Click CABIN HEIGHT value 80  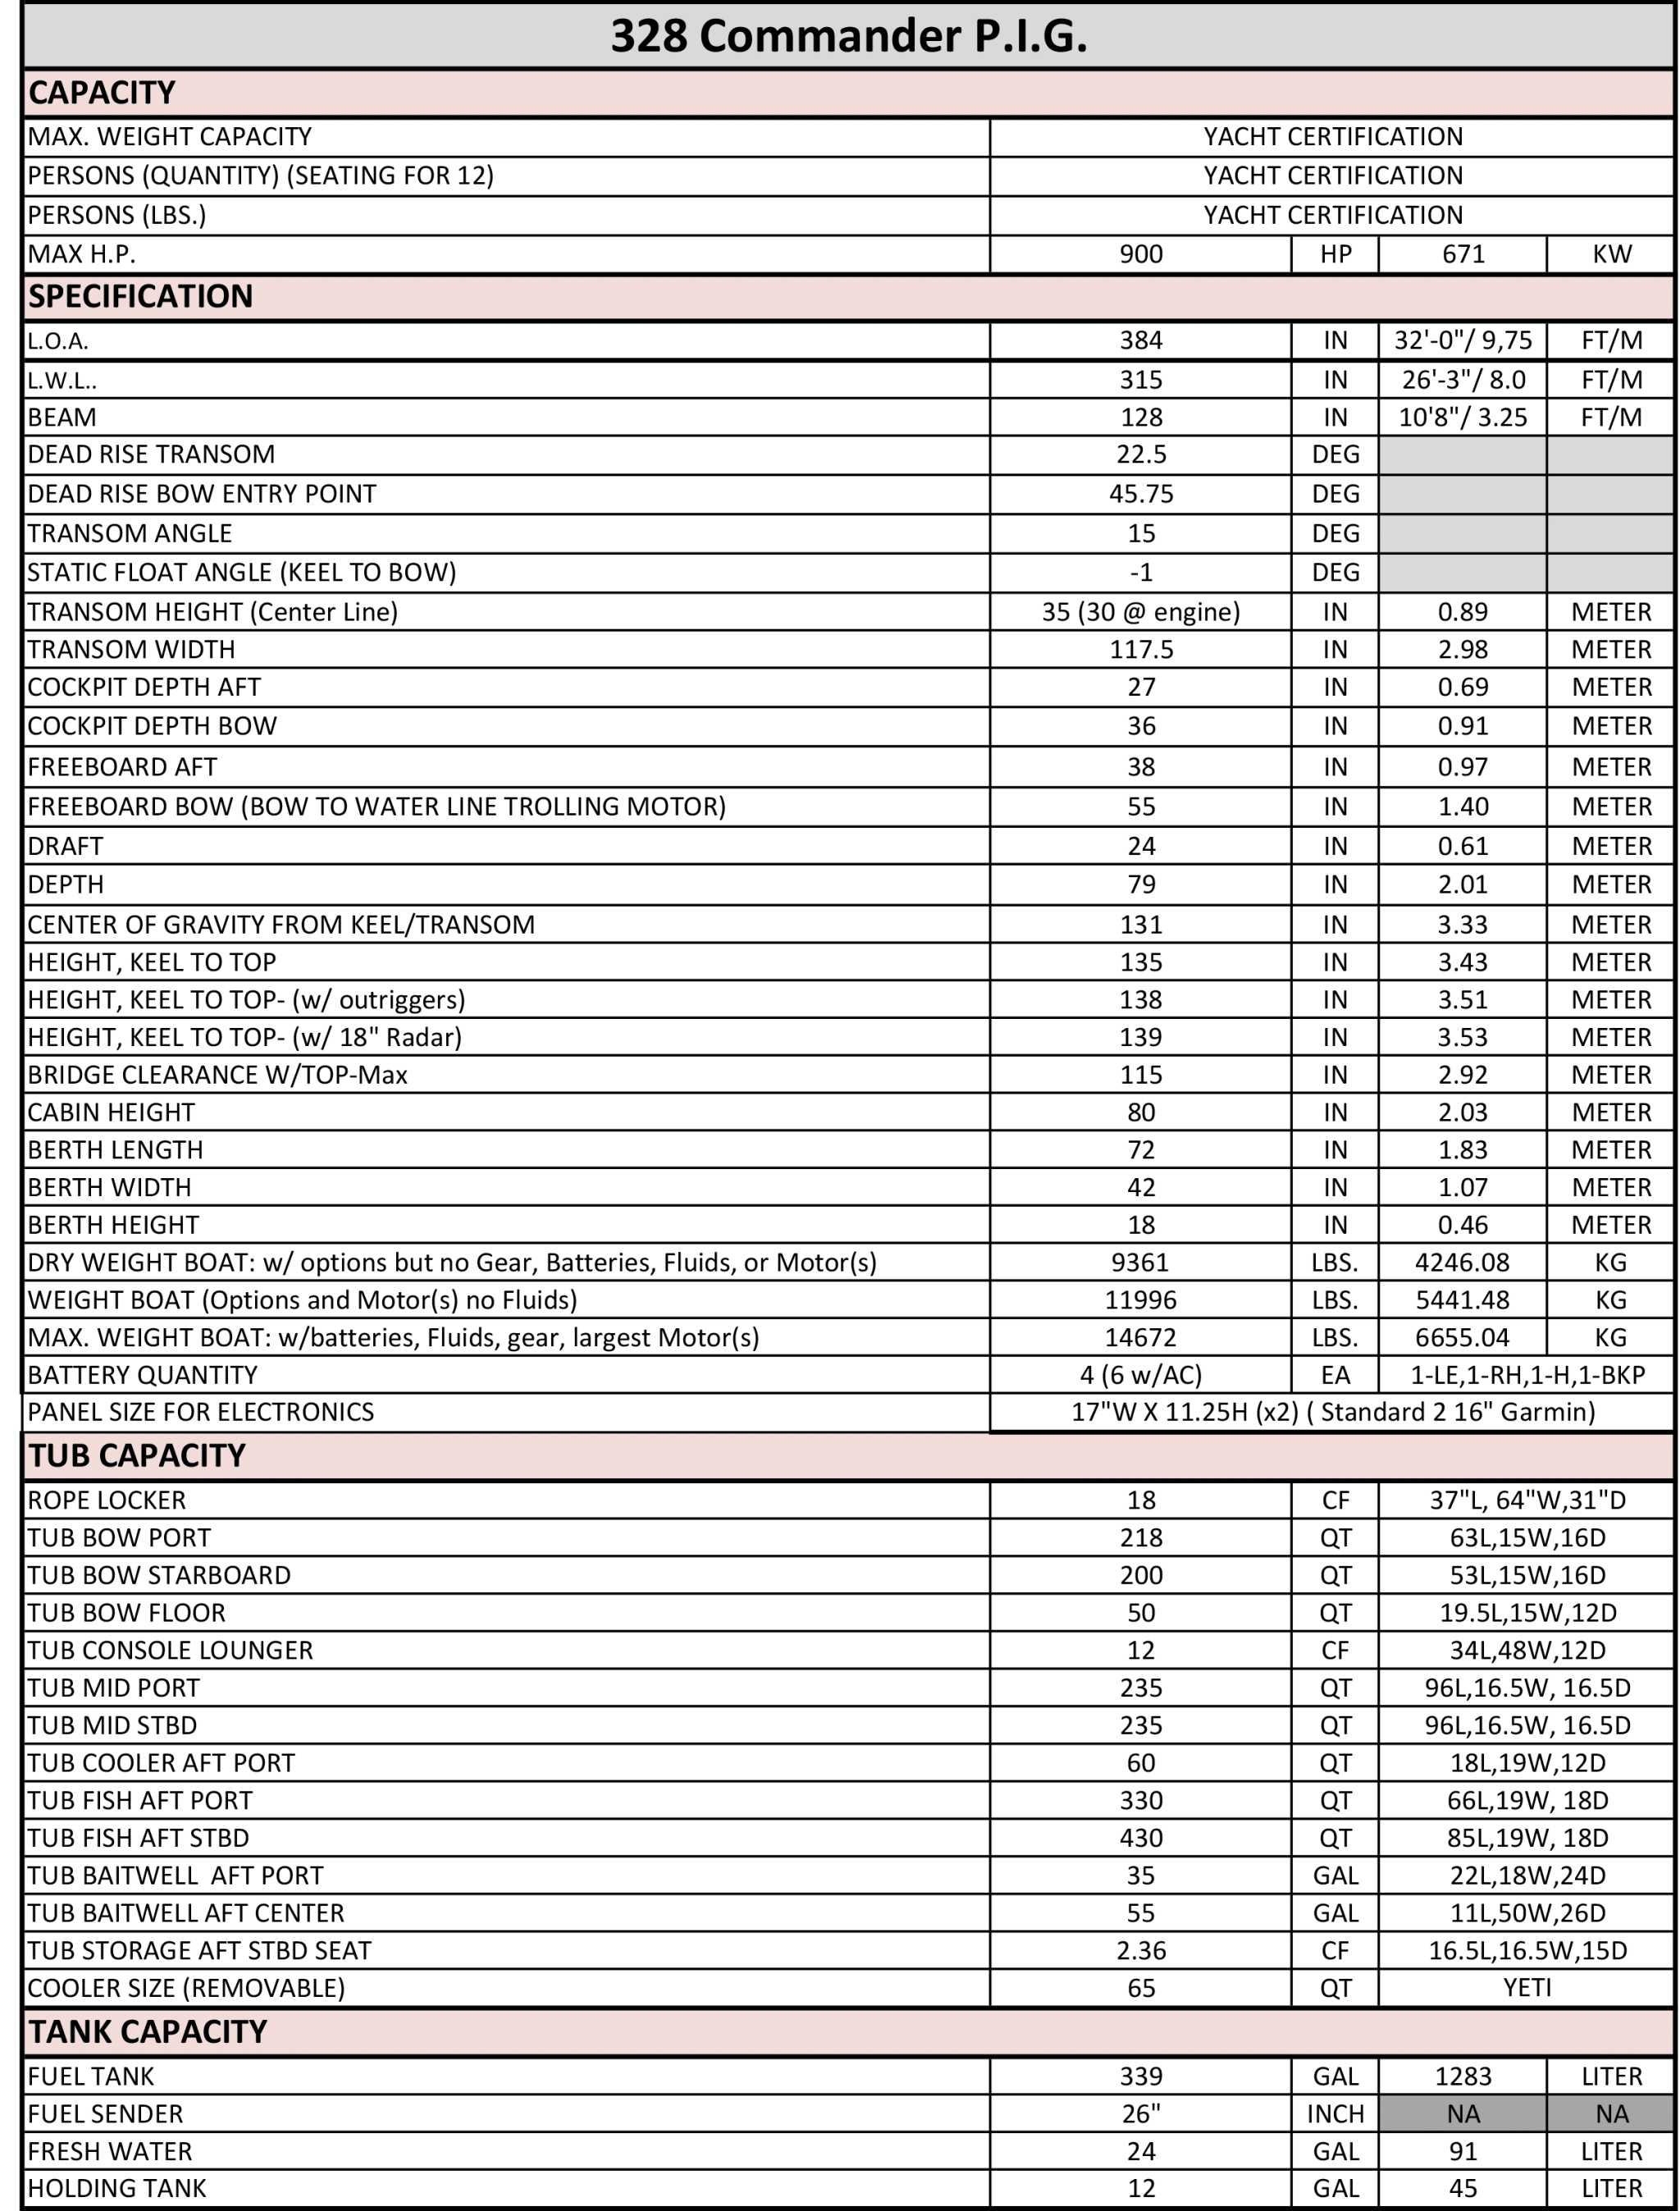pos(1141,1113)
